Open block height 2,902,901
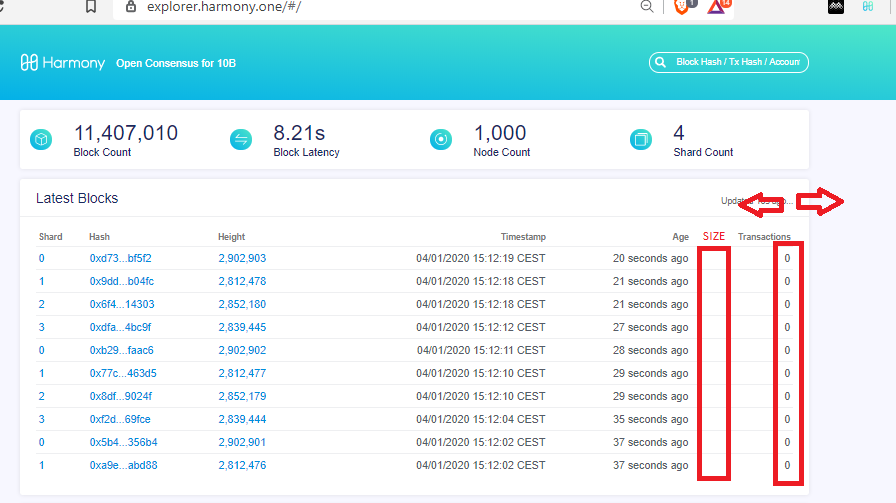Image resolution: width=896 pixels, height=503 pixels. click(242, 442)
